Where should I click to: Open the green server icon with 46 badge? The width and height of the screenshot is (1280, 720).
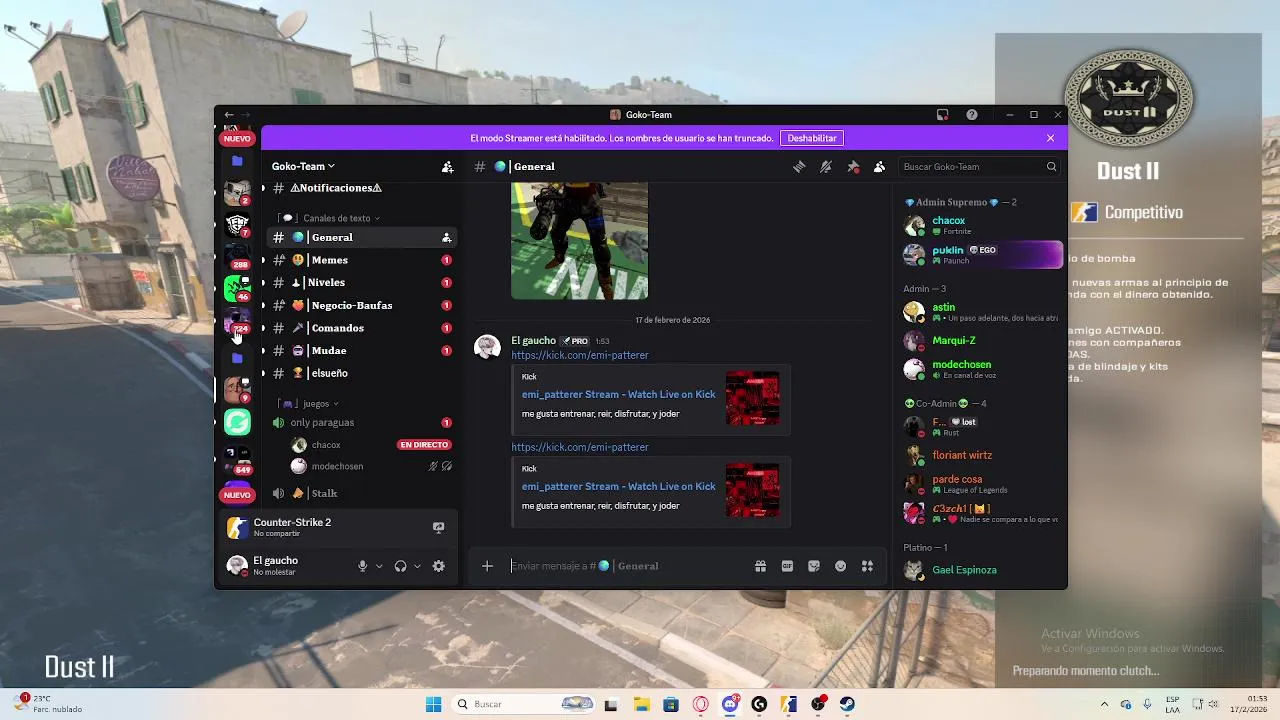(237, 289)
